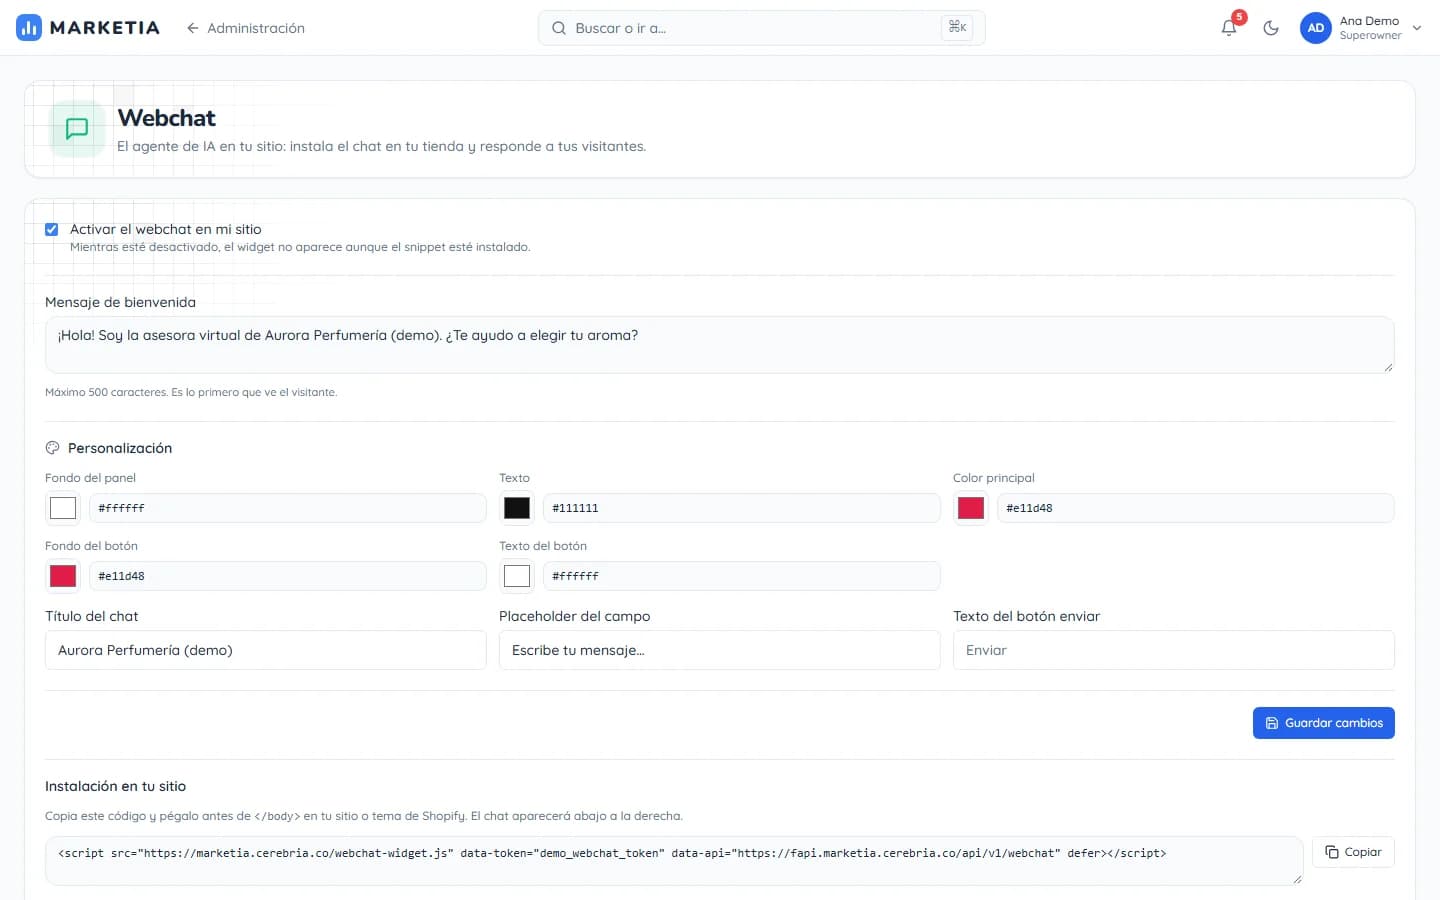Edit the Color principal hex field
The image size is (1440, 900).
(1195, 508)
